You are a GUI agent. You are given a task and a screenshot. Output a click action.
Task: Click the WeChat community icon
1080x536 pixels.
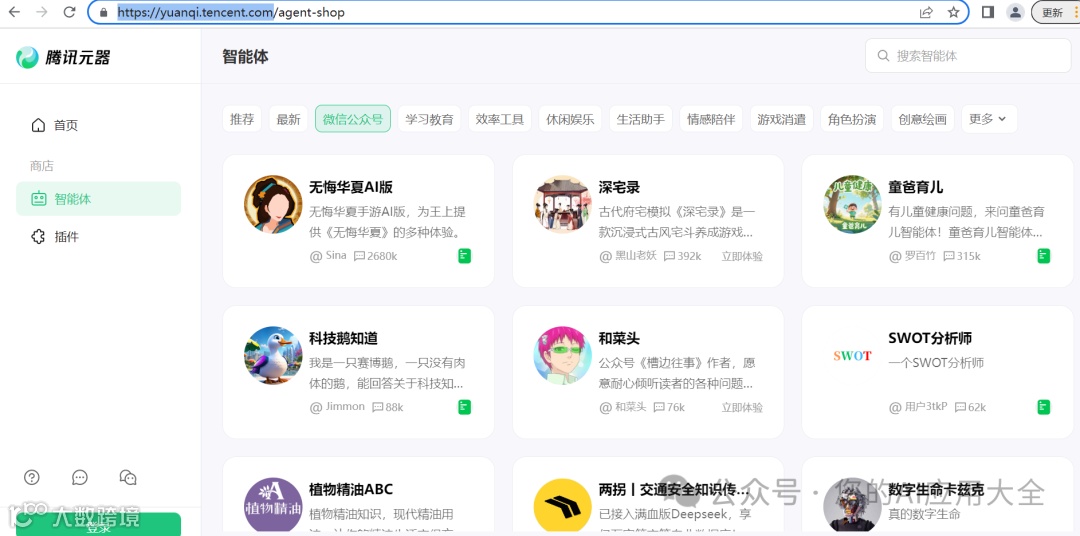click(x=128, y=477)
